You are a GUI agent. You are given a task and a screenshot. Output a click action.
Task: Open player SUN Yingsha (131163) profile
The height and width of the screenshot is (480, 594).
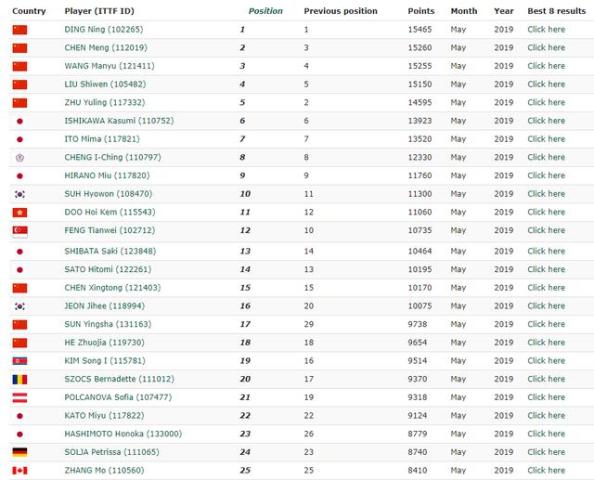(x=108, y=324)
